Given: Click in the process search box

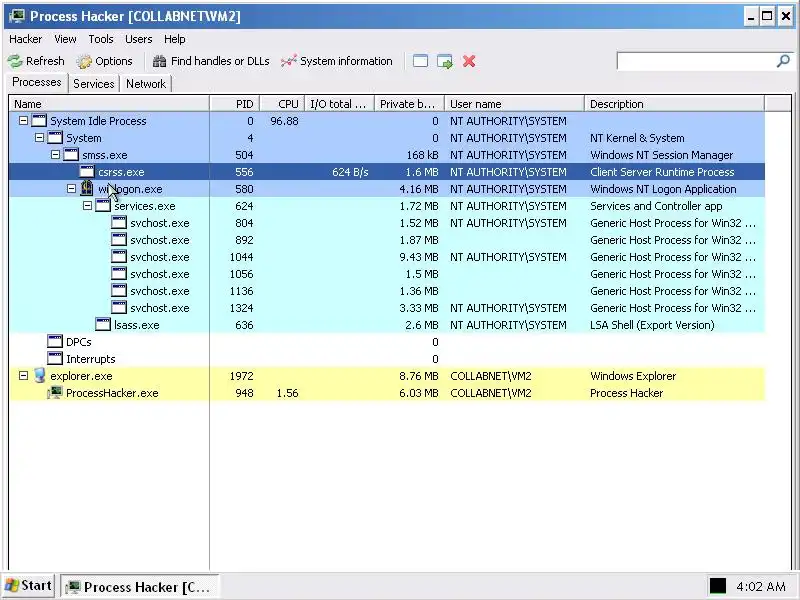Looking at the screenshot, I should tap(696, 61).
